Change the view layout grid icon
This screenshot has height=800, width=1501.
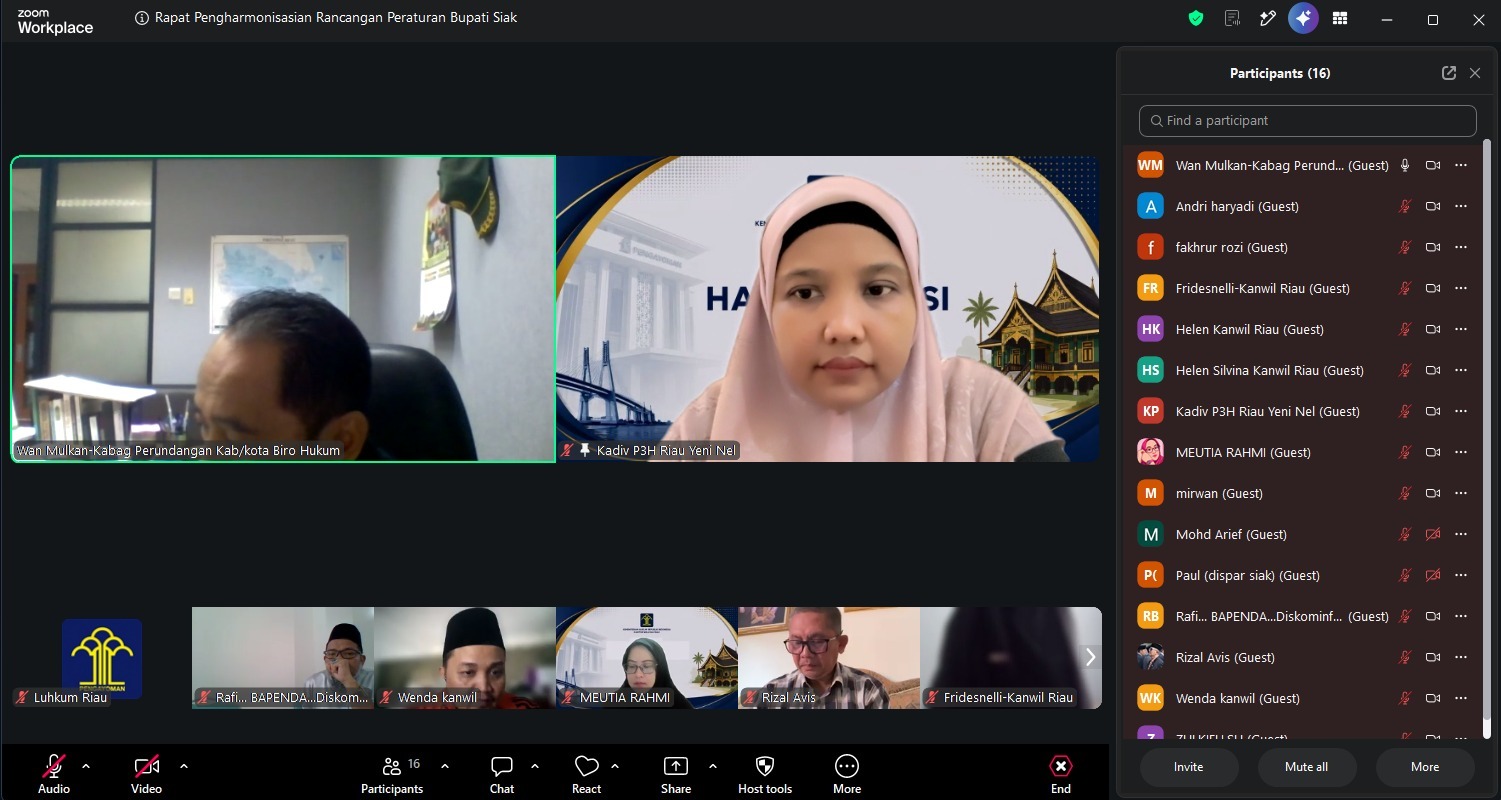(x=1340, y=18)
